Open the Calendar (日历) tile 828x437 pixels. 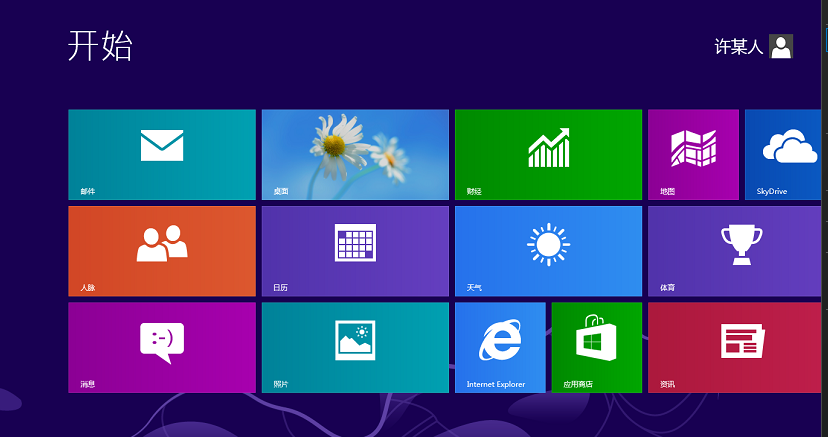[x=355, y=251]
